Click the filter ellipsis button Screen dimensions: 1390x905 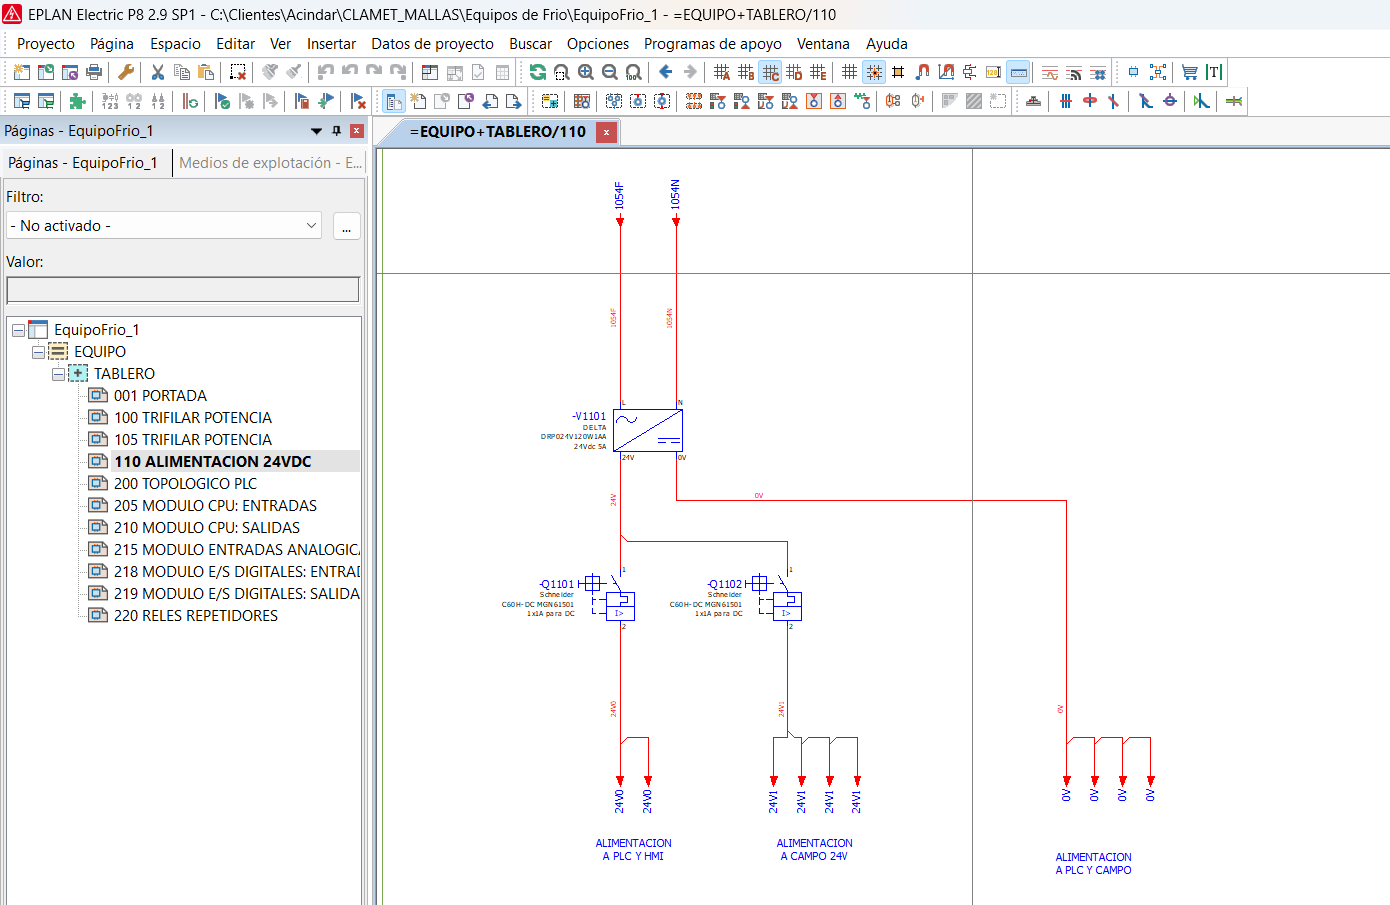click(346, 226)
